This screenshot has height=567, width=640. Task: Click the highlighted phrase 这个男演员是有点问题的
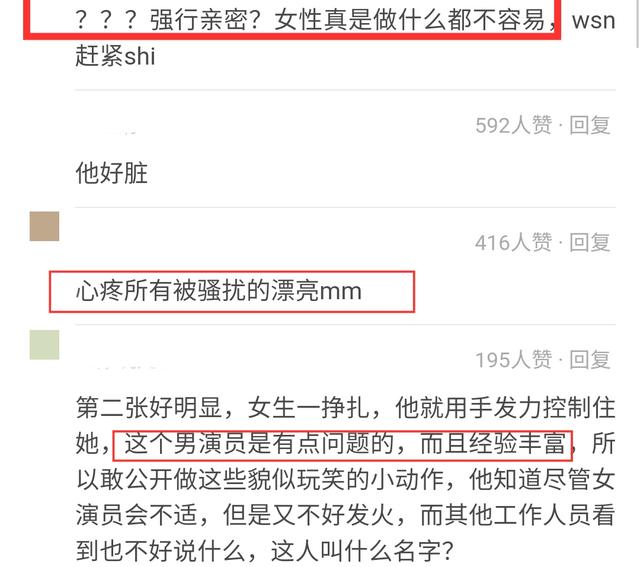pos(259,444)
